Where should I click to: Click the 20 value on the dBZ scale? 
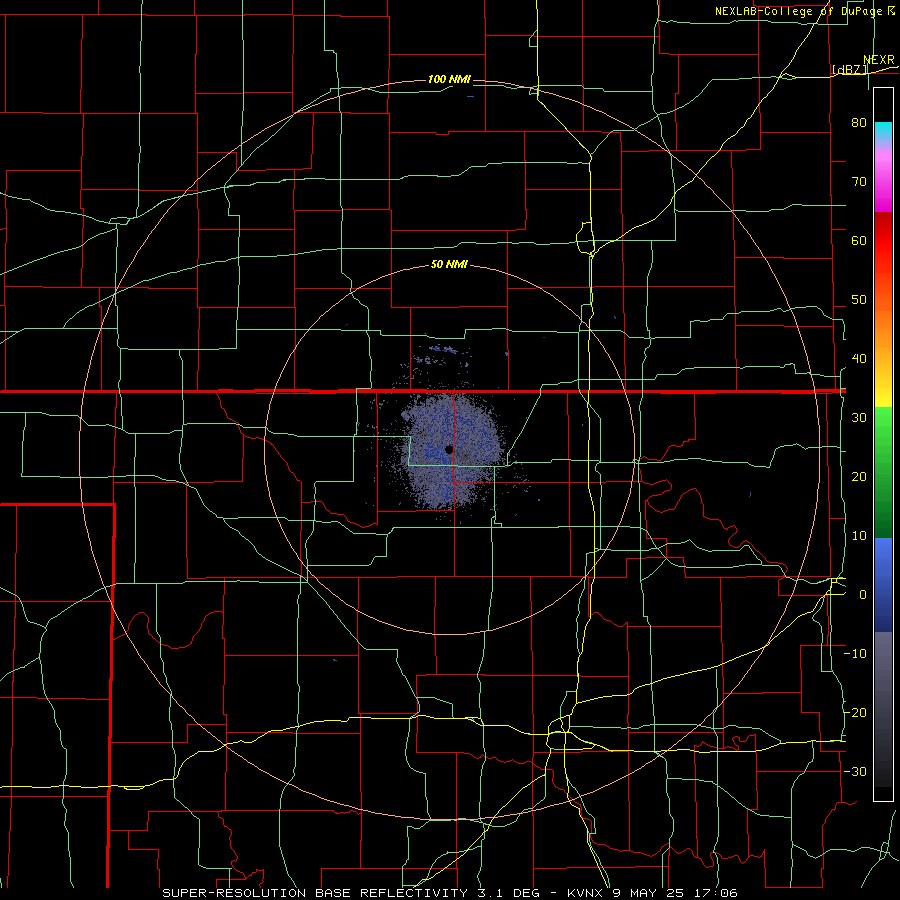(859, 477)
